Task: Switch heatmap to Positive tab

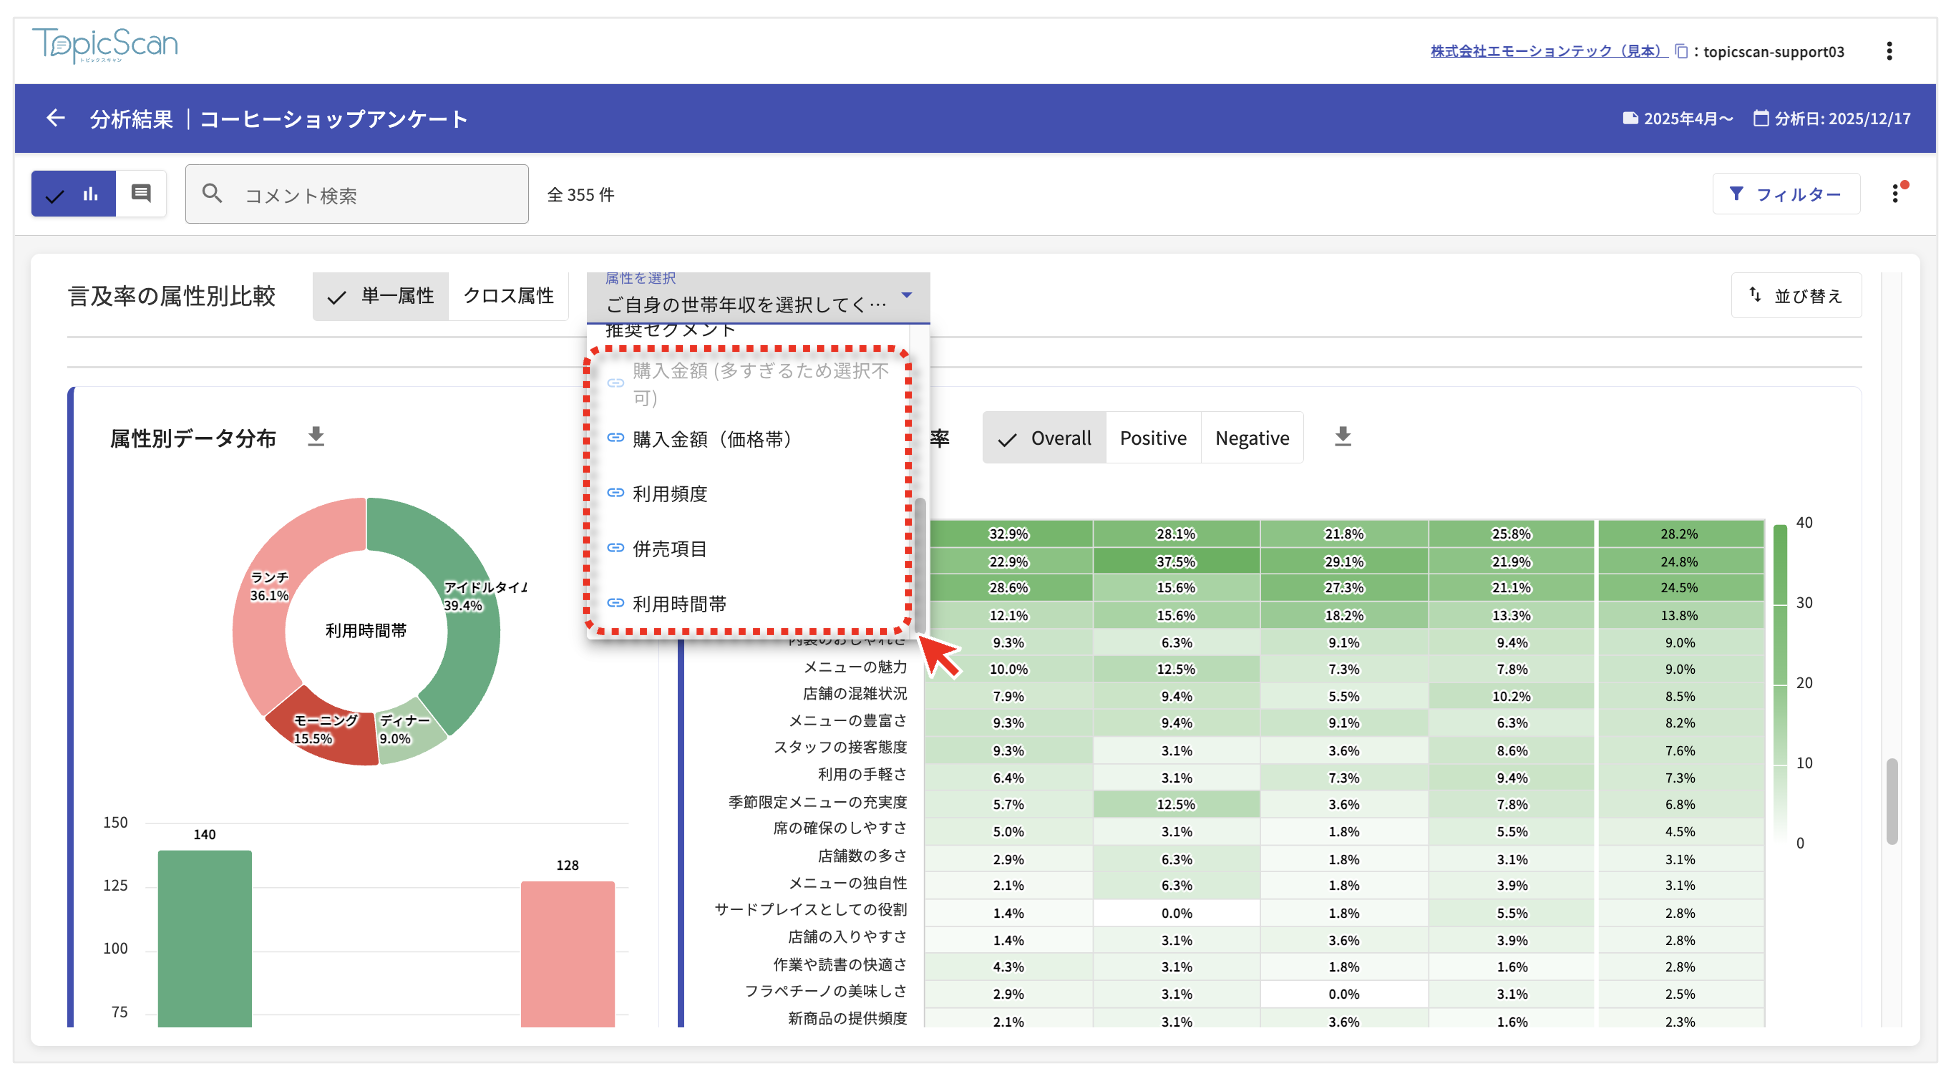Action: point(1152,438)
